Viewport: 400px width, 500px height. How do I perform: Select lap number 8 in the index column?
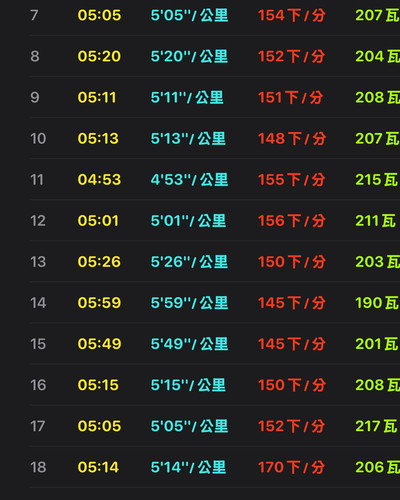pyautogui.click(x=35, y=56)
